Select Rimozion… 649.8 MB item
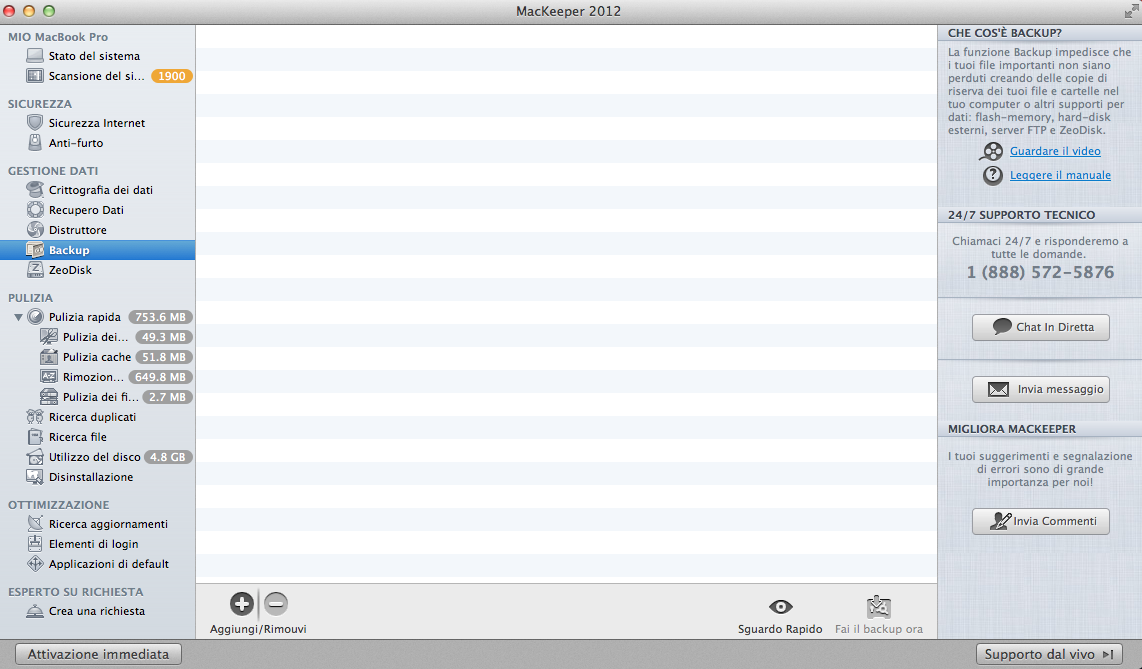 point(98,377)
